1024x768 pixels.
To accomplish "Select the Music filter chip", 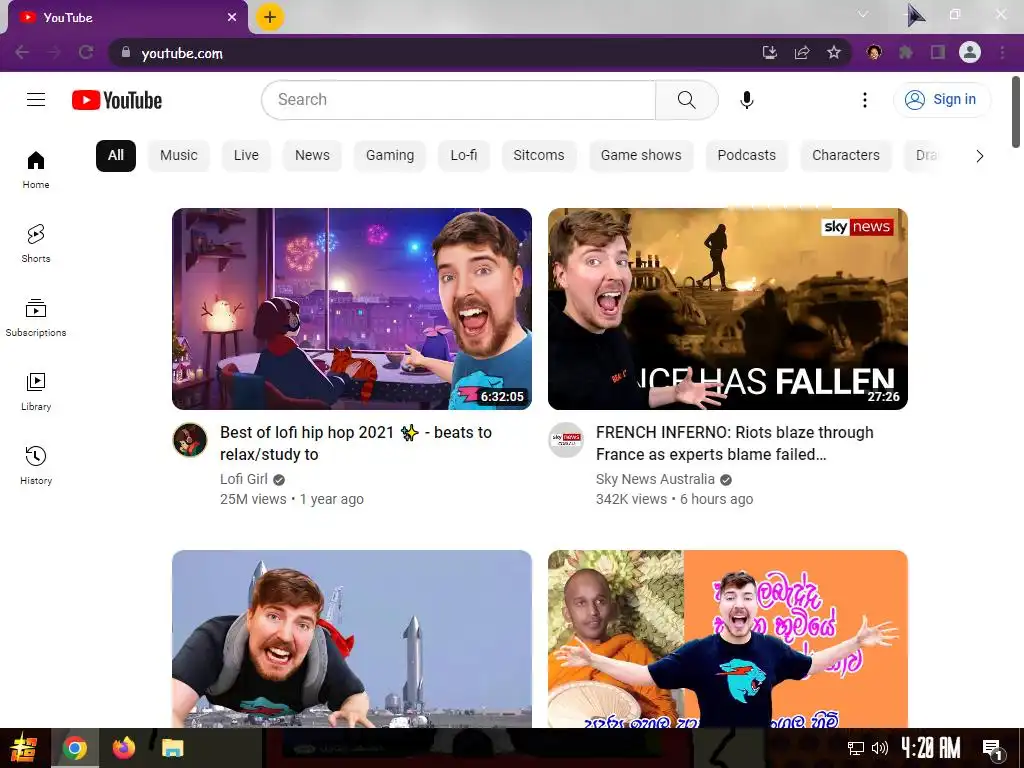I will (x=179, y=155).
